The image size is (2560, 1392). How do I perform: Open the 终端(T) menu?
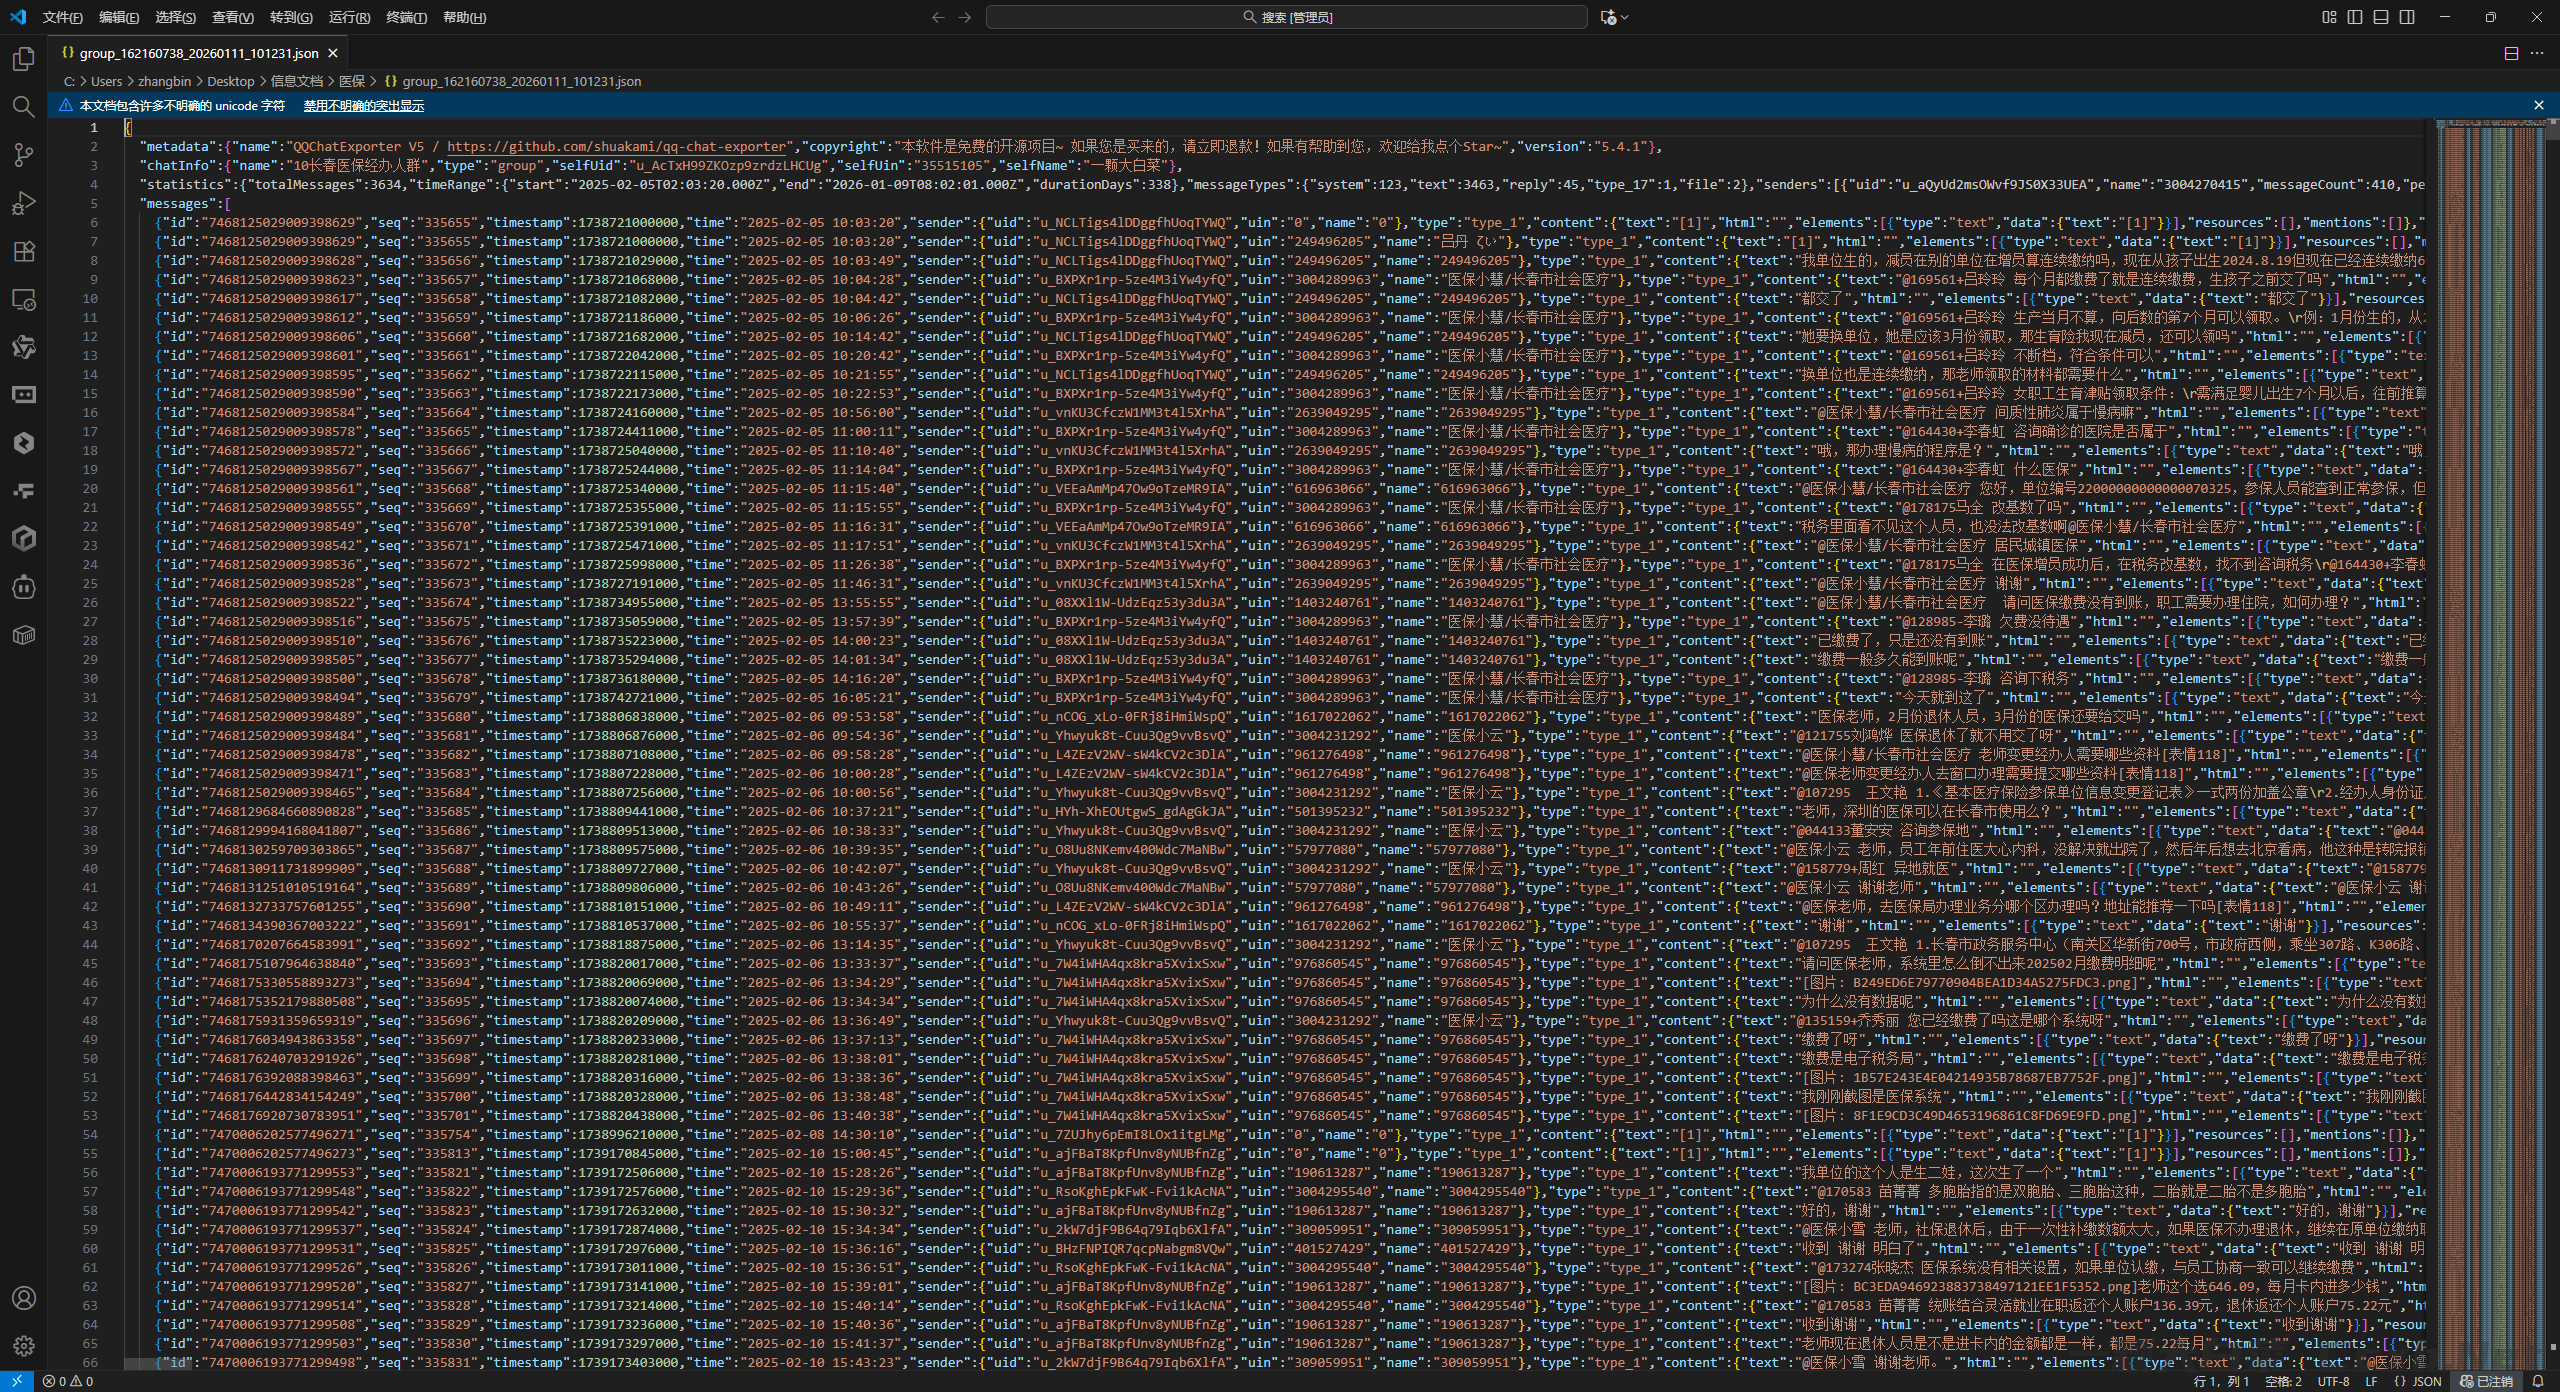(406, 17)
